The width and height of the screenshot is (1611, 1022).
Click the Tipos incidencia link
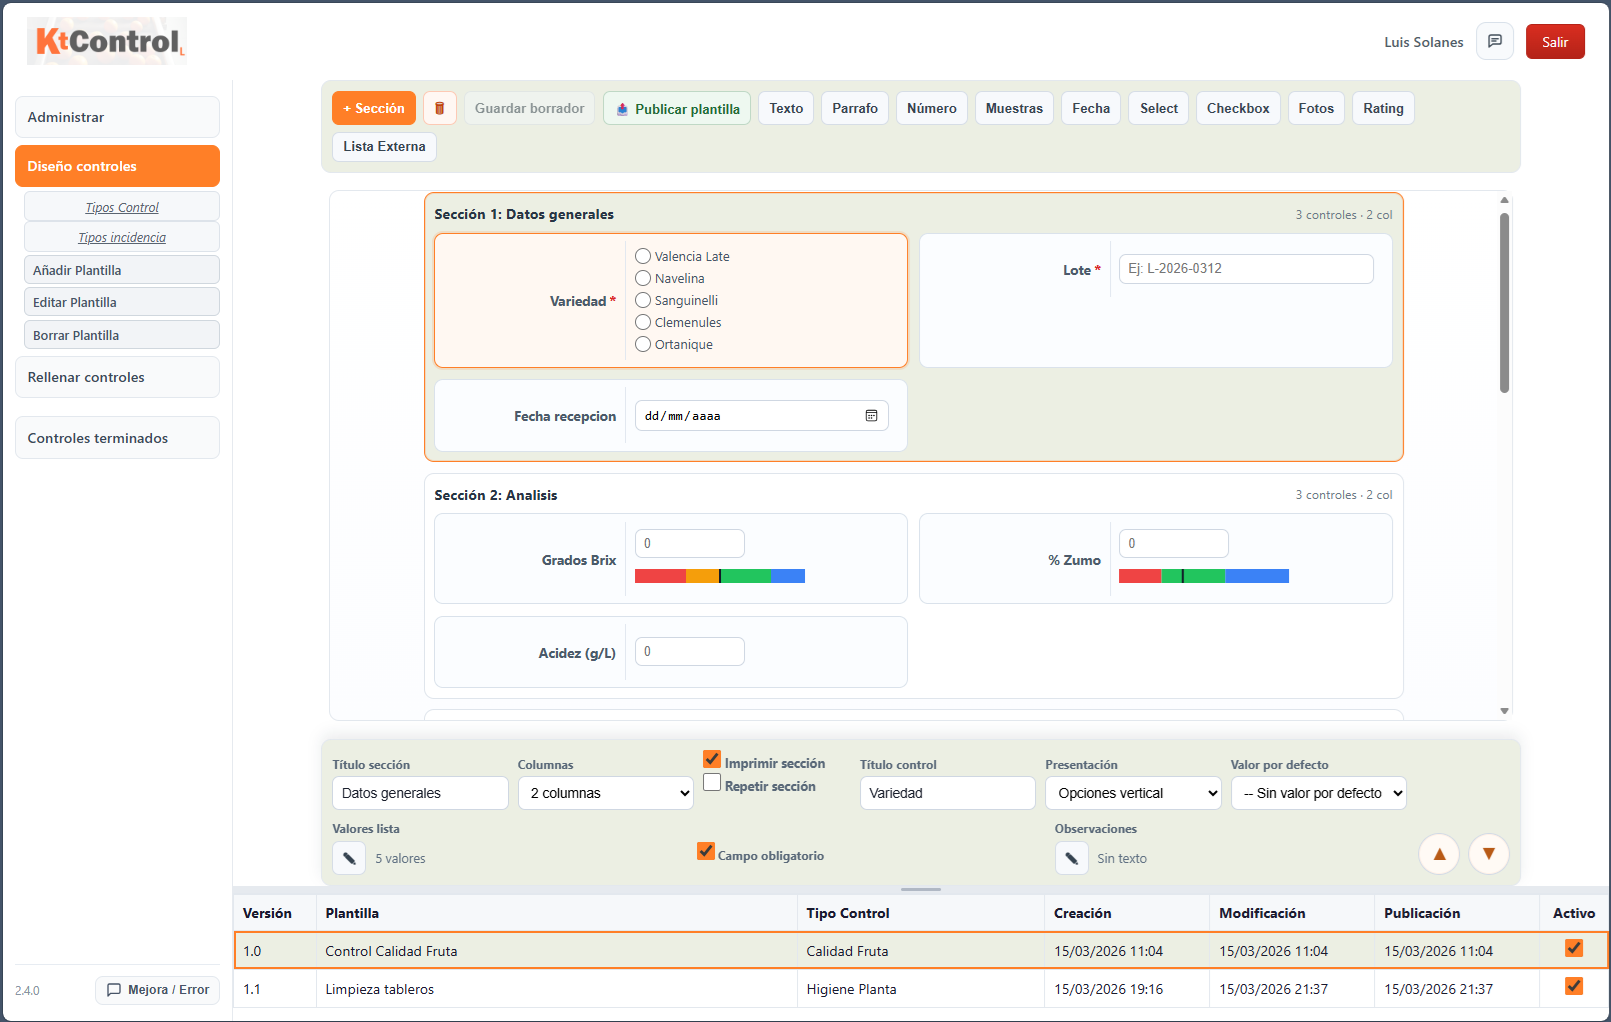point(122,238)
